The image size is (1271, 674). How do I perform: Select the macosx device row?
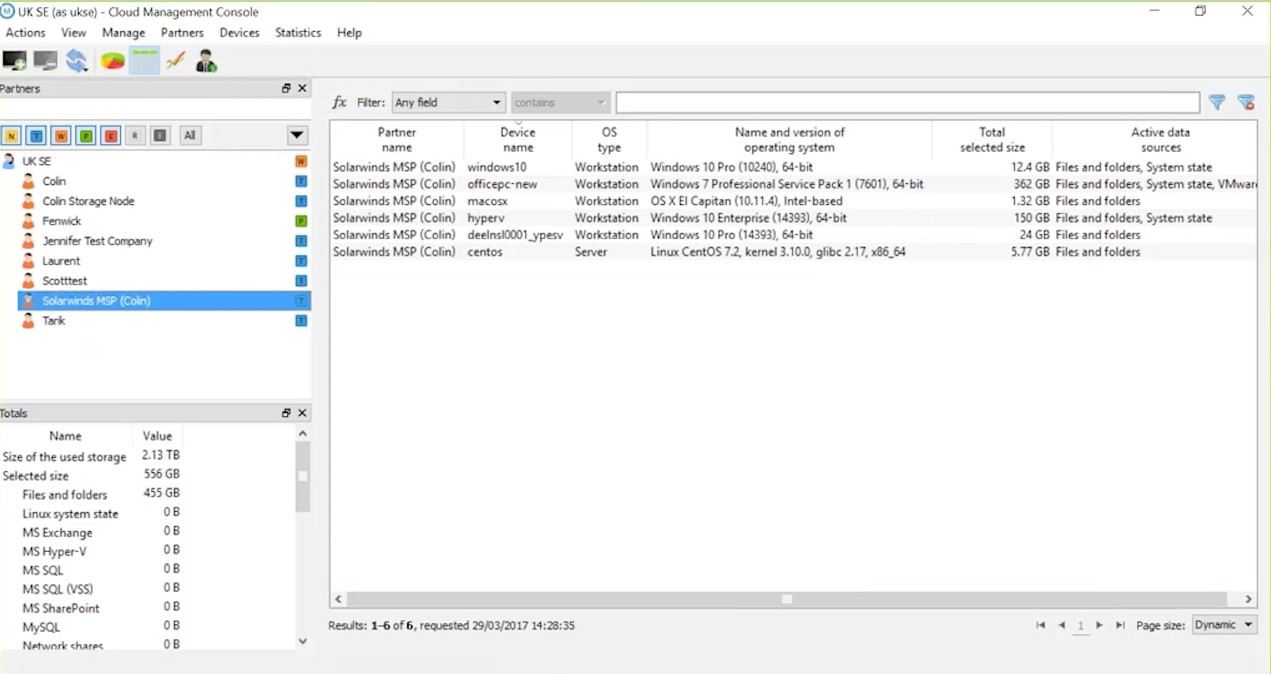click(793, 201)
